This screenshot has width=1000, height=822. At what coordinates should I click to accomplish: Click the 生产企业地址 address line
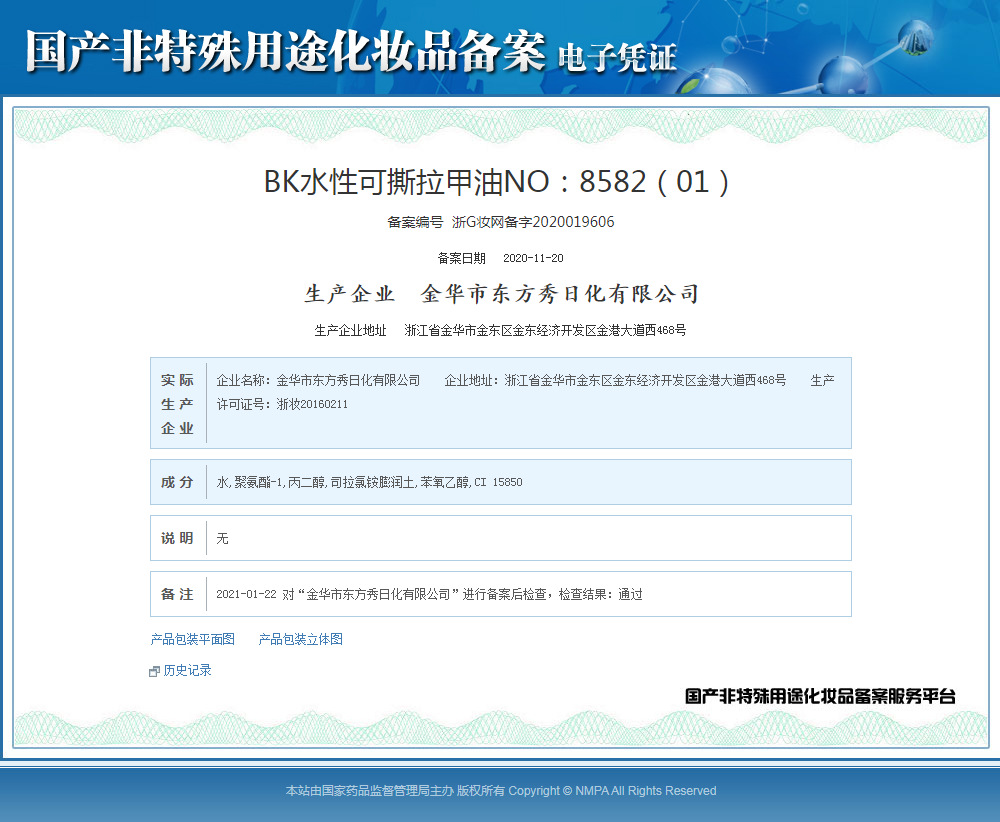tap(500, 330)
